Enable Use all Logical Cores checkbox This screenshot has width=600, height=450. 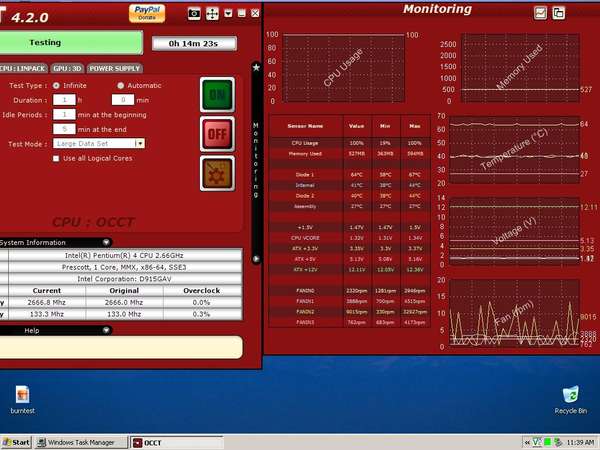(56, 158)
